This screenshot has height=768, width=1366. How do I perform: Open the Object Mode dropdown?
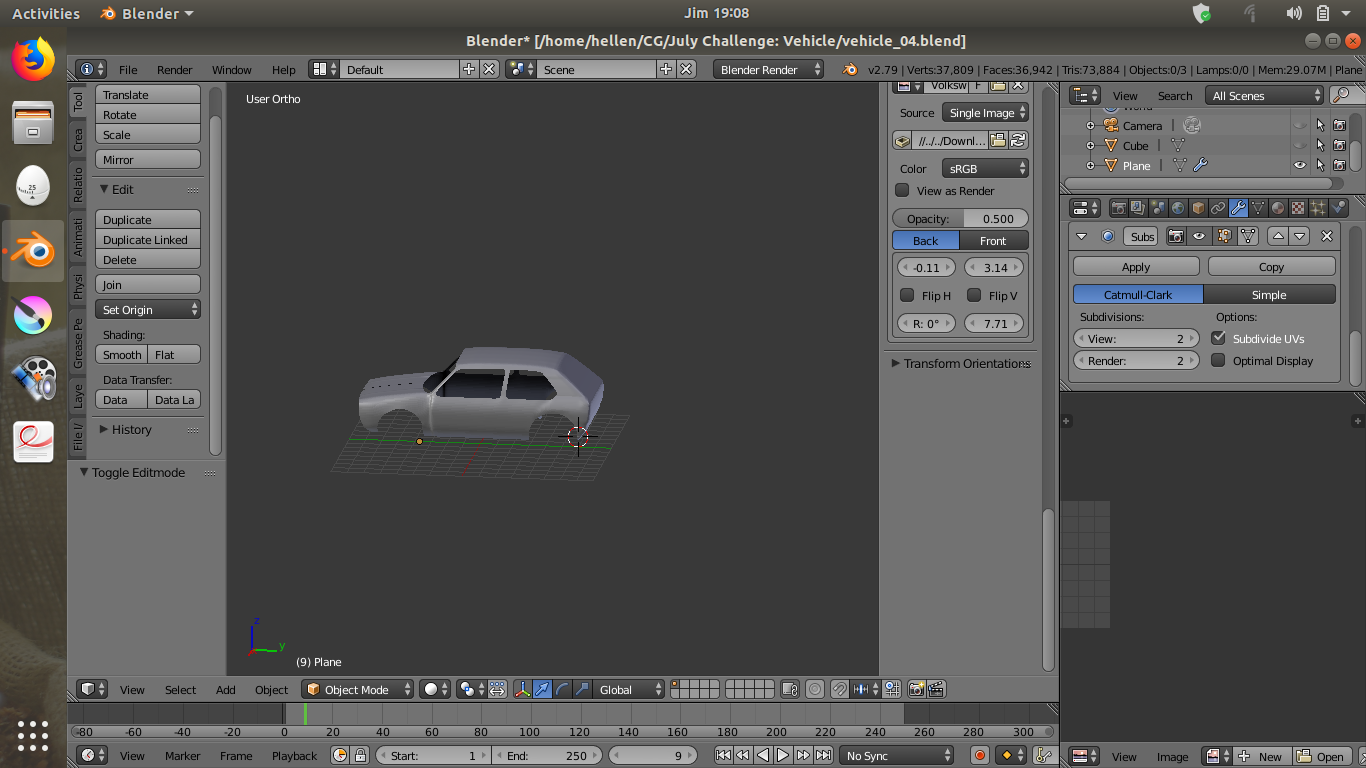tap(358, 690)
